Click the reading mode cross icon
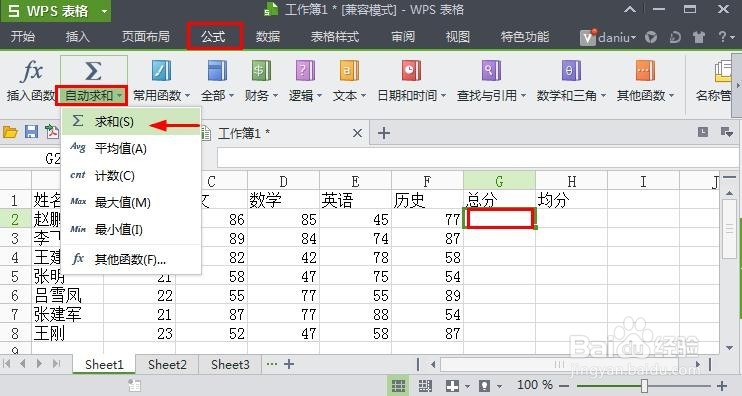This screenshot has width=742, height=396. 452,386
